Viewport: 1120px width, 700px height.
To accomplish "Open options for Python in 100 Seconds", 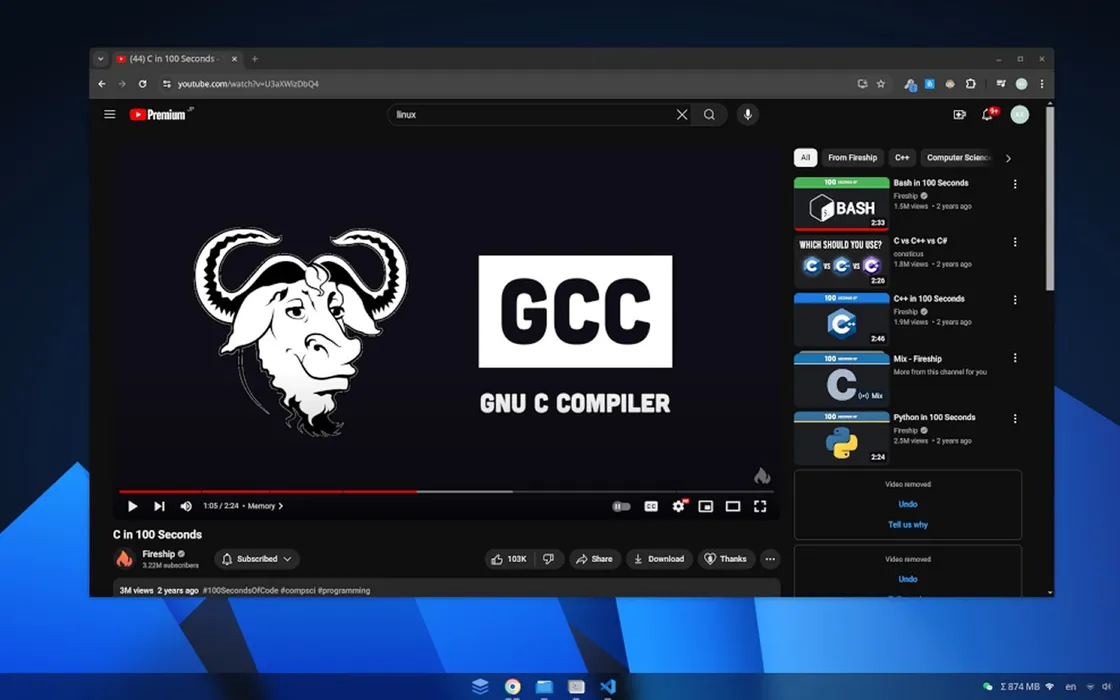I will pos(1014,419).
